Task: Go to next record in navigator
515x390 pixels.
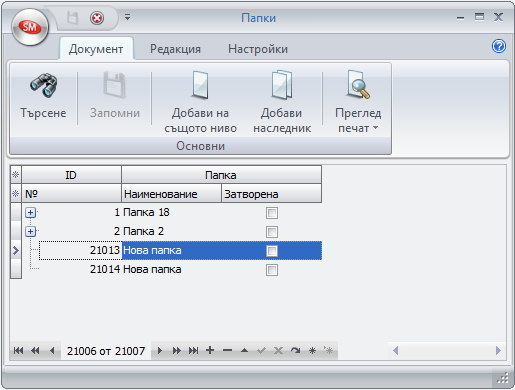Action: click(x=160, y=351)
